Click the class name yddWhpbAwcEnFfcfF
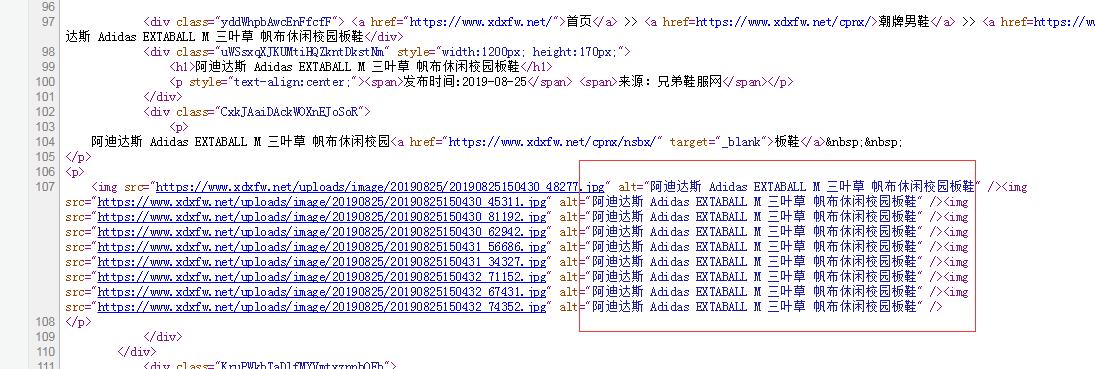Screen dimensions: 1095x369 point(277,22)
